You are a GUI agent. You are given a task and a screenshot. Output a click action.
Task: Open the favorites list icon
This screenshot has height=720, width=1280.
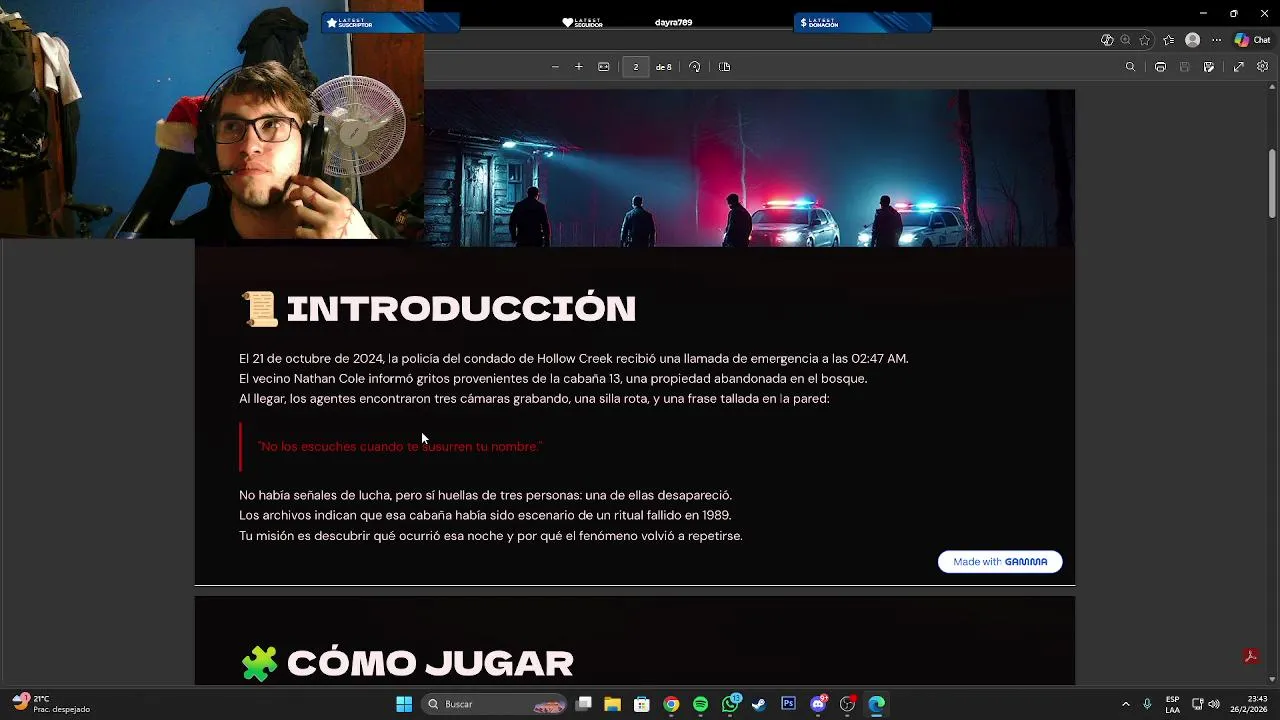(x=1168, y=40)
